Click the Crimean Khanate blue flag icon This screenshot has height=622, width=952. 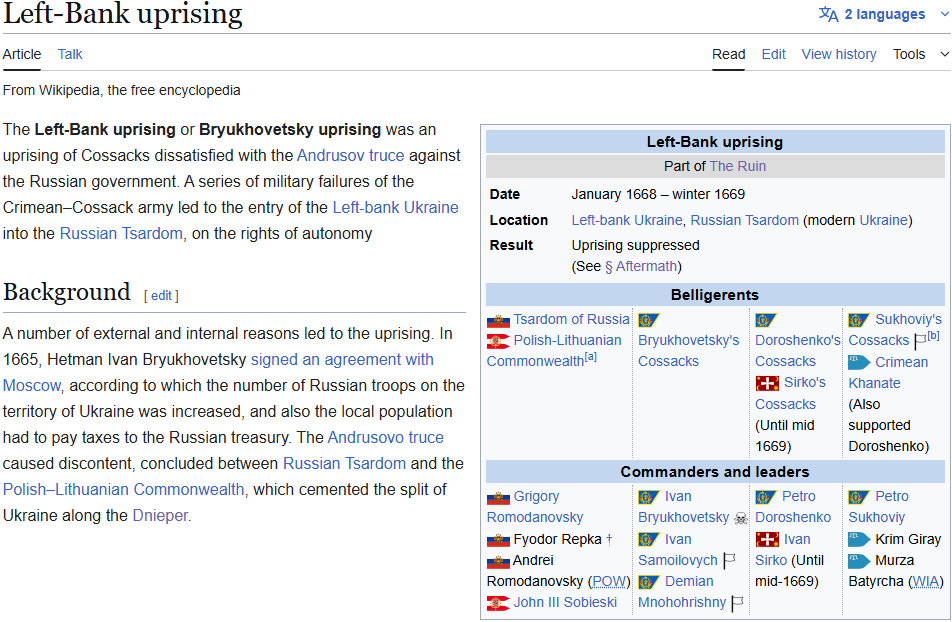[x=859, y=363]
